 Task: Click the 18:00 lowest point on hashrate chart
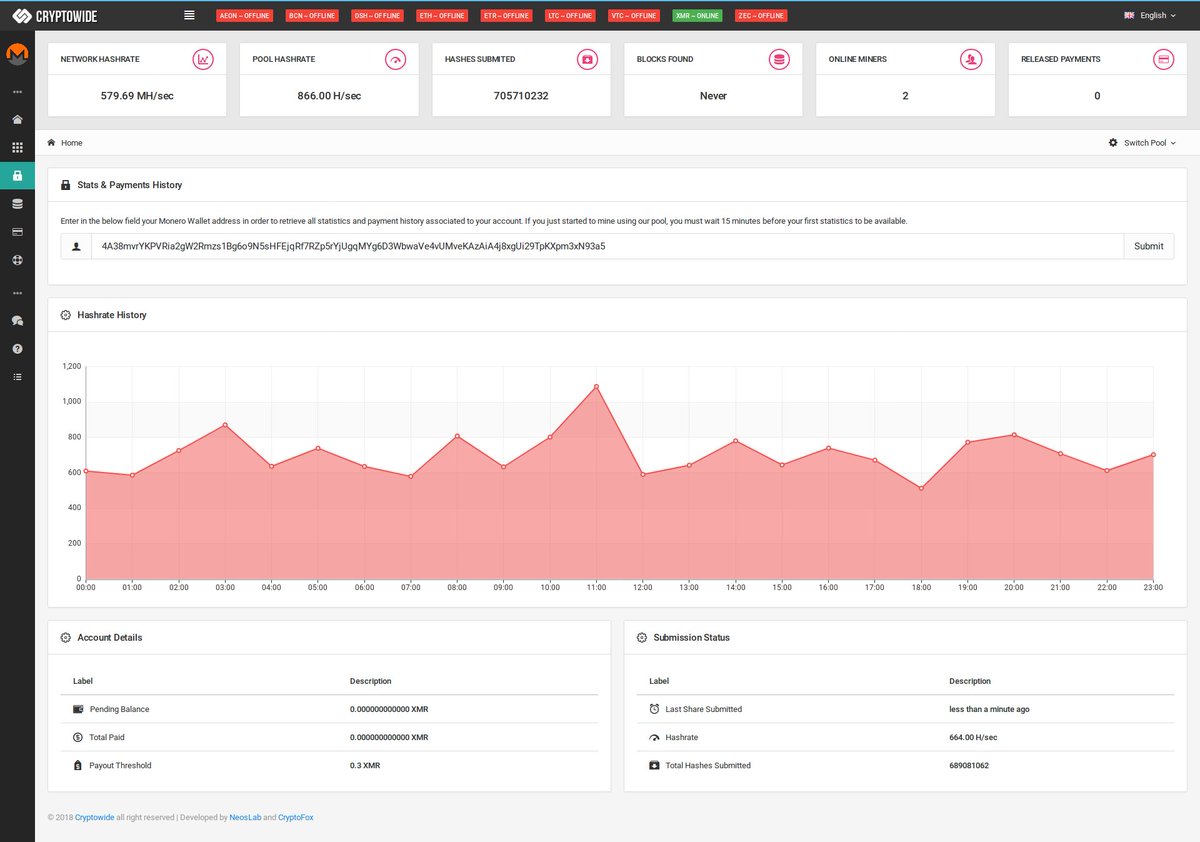pyautogui.click(x=921, y=488)
